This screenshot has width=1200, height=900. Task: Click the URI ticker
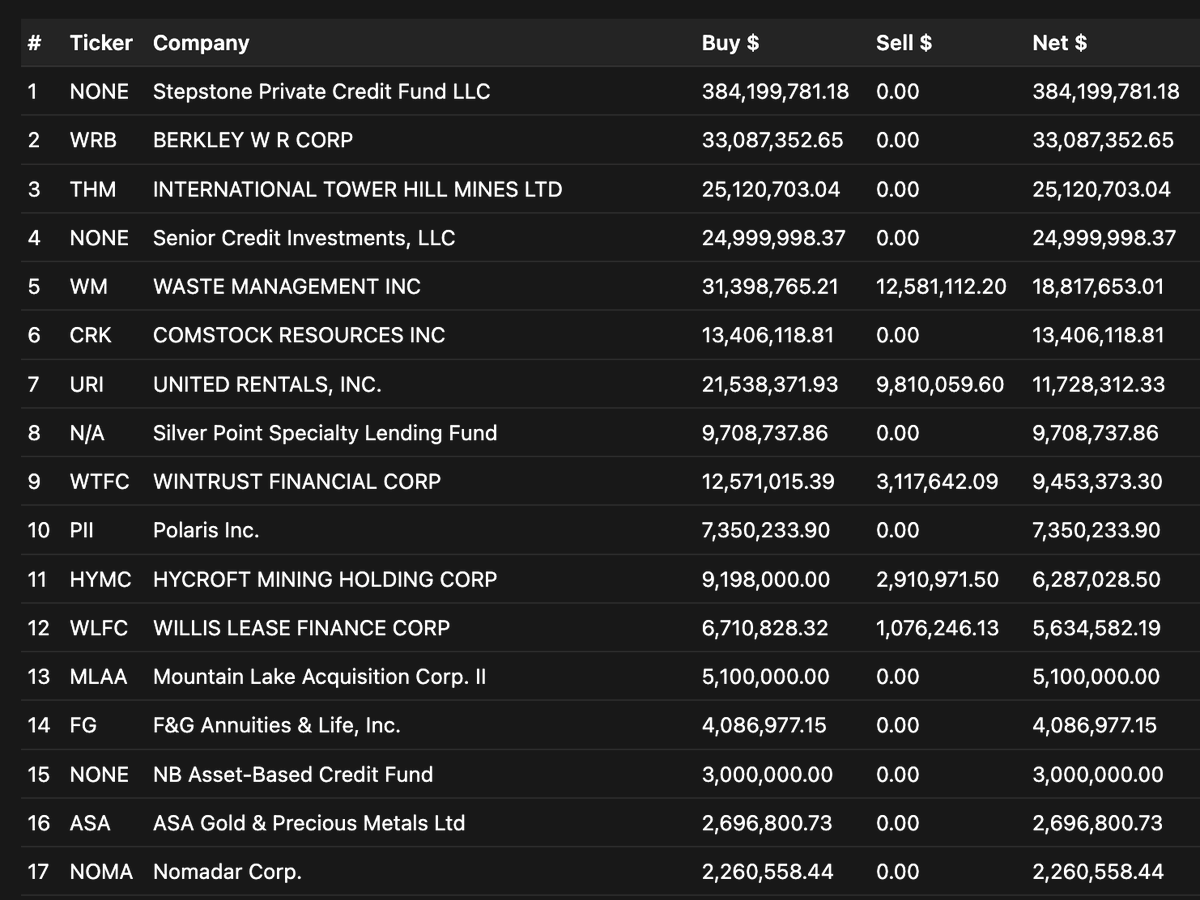tap(87, 385)
